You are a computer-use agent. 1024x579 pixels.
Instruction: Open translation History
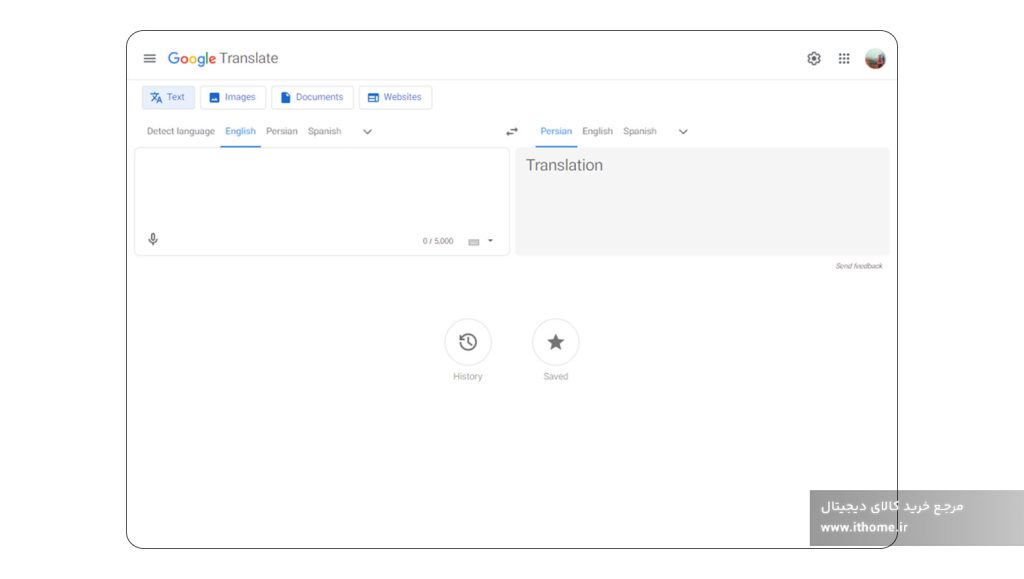coord(468,342)
